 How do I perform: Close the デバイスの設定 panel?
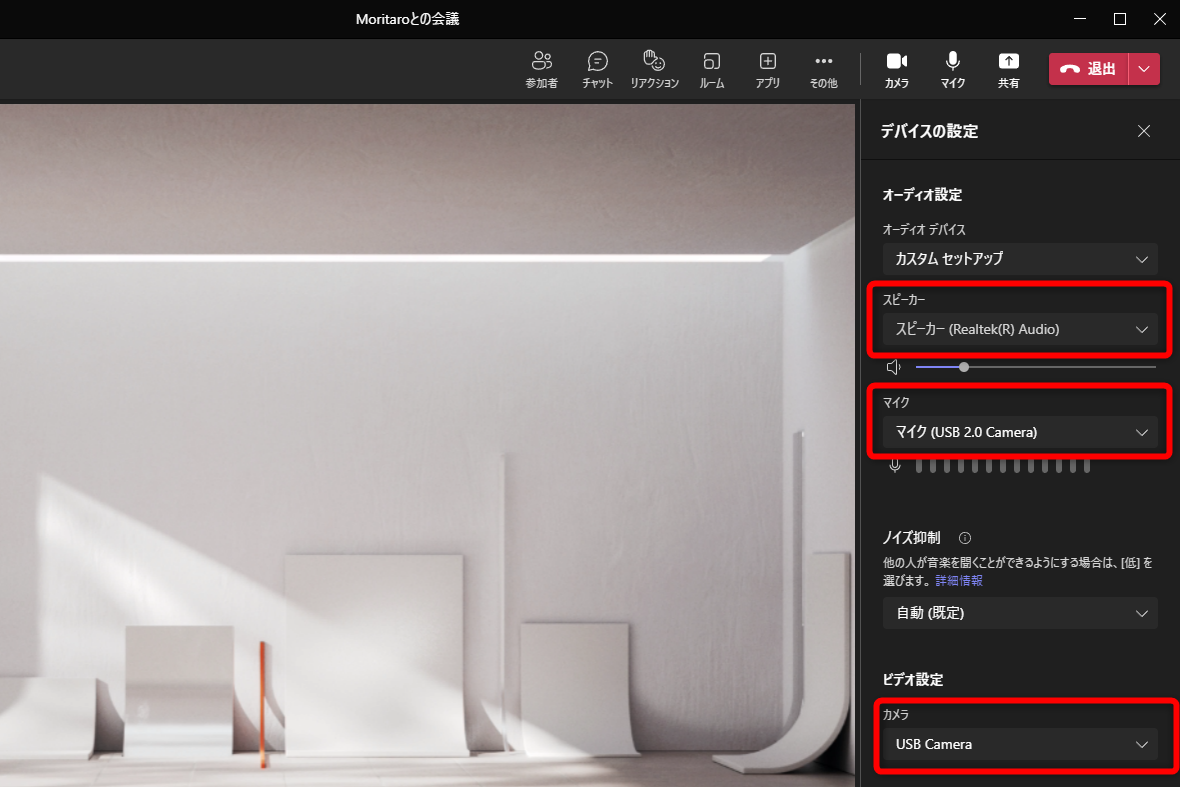pyautogui.click(x=1144, y=131)
